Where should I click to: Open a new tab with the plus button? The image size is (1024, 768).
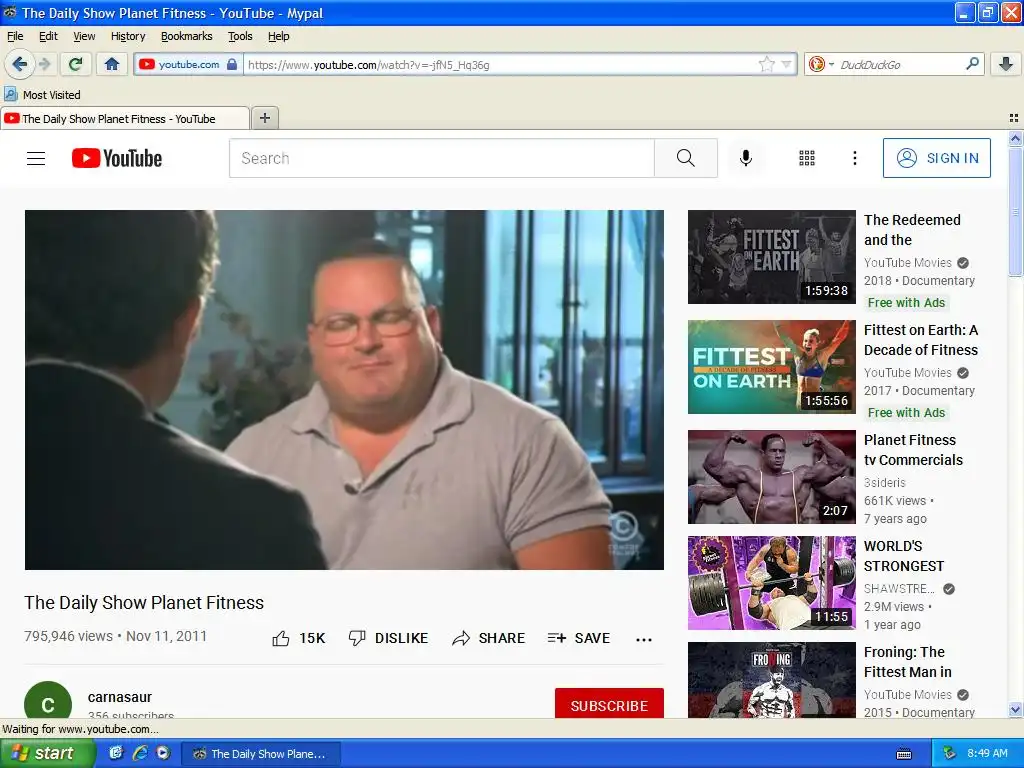[x=264, y=118]
